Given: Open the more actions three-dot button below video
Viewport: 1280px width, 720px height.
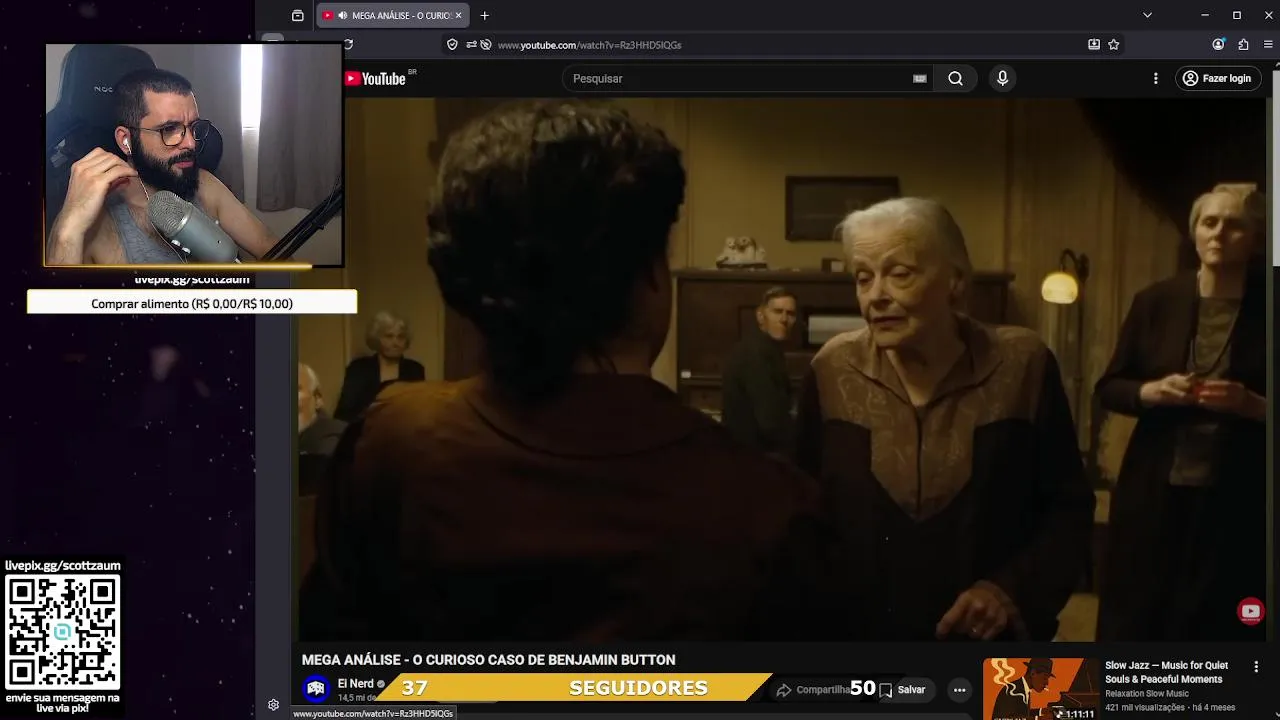Looking at the screenshot, I should 959,689.
